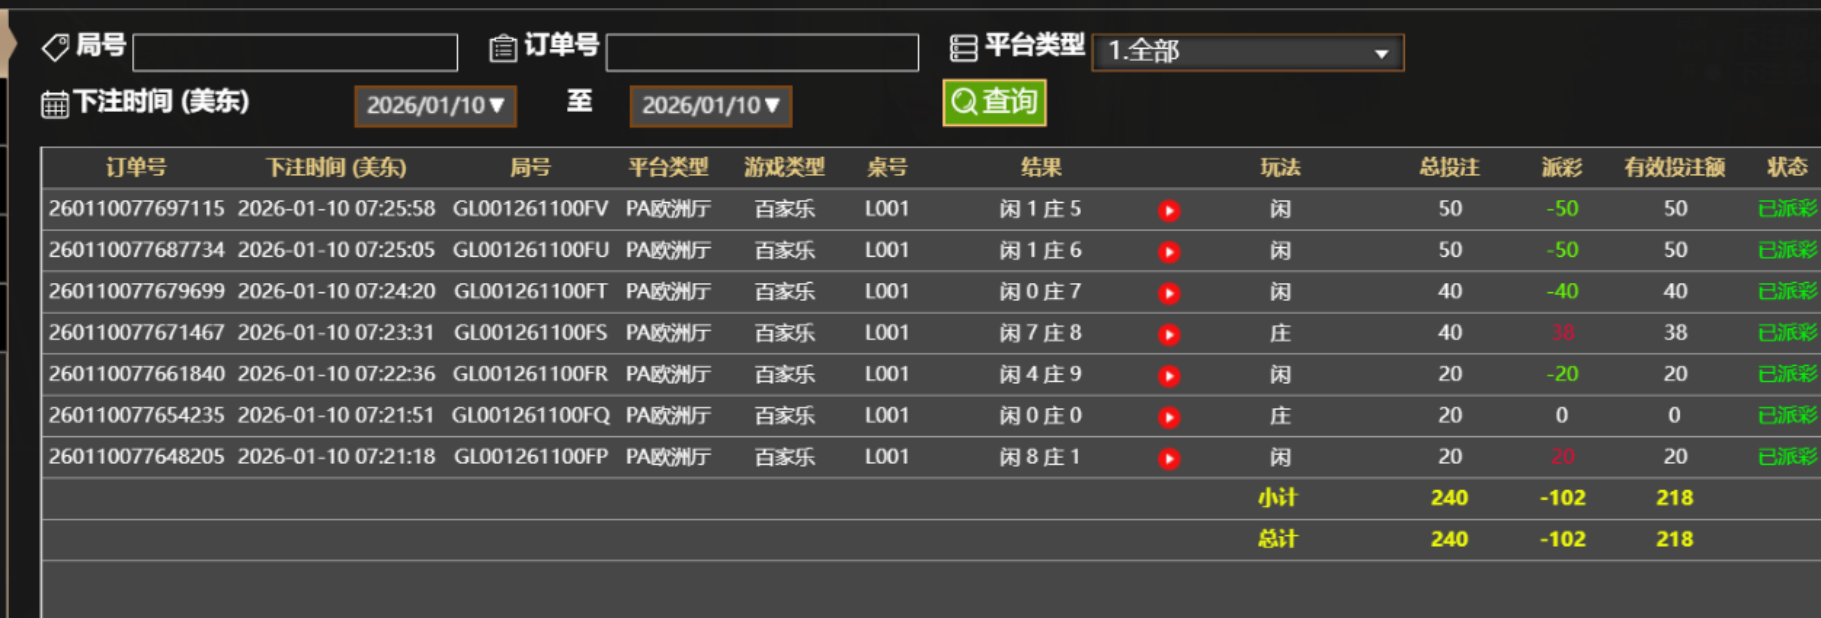Image resolution: width=1821 pixels, height=618 pixels.
Task: Play replay for result 闲 4 庄 9
Action: click(x=1168, y=375)
